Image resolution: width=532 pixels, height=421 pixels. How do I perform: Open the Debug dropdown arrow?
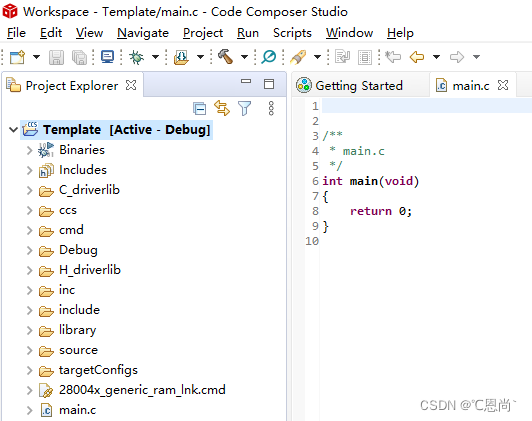tap(155, 57)
